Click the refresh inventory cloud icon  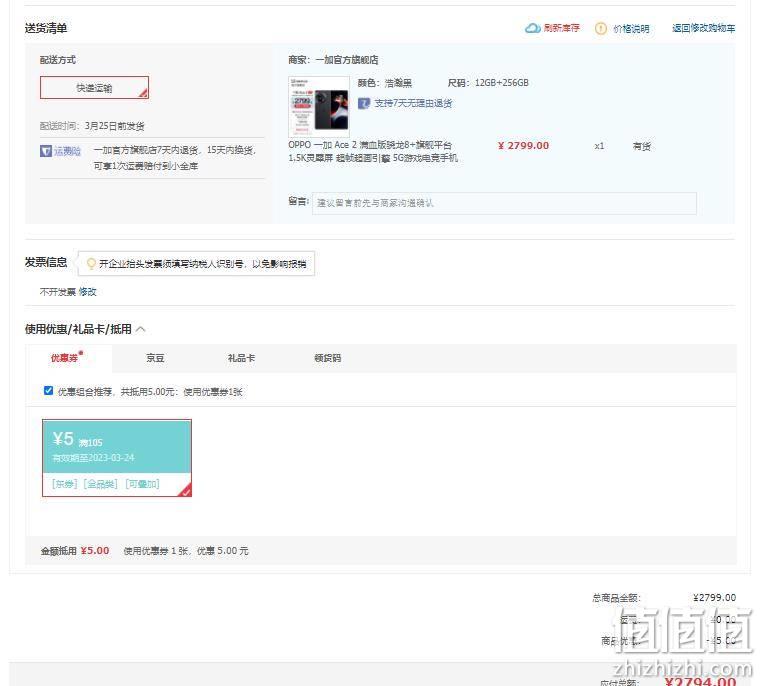pos(533,28)
